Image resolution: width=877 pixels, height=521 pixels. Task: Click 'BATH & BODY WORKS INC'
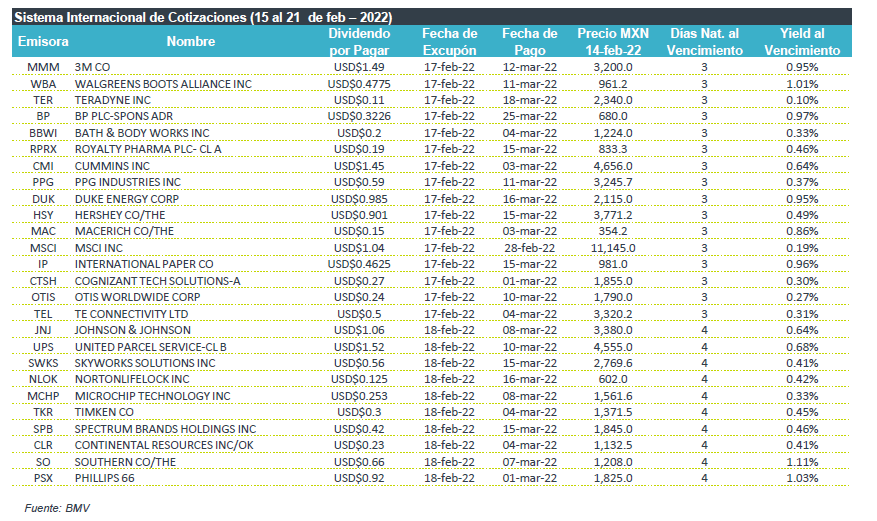click(142, 133)
